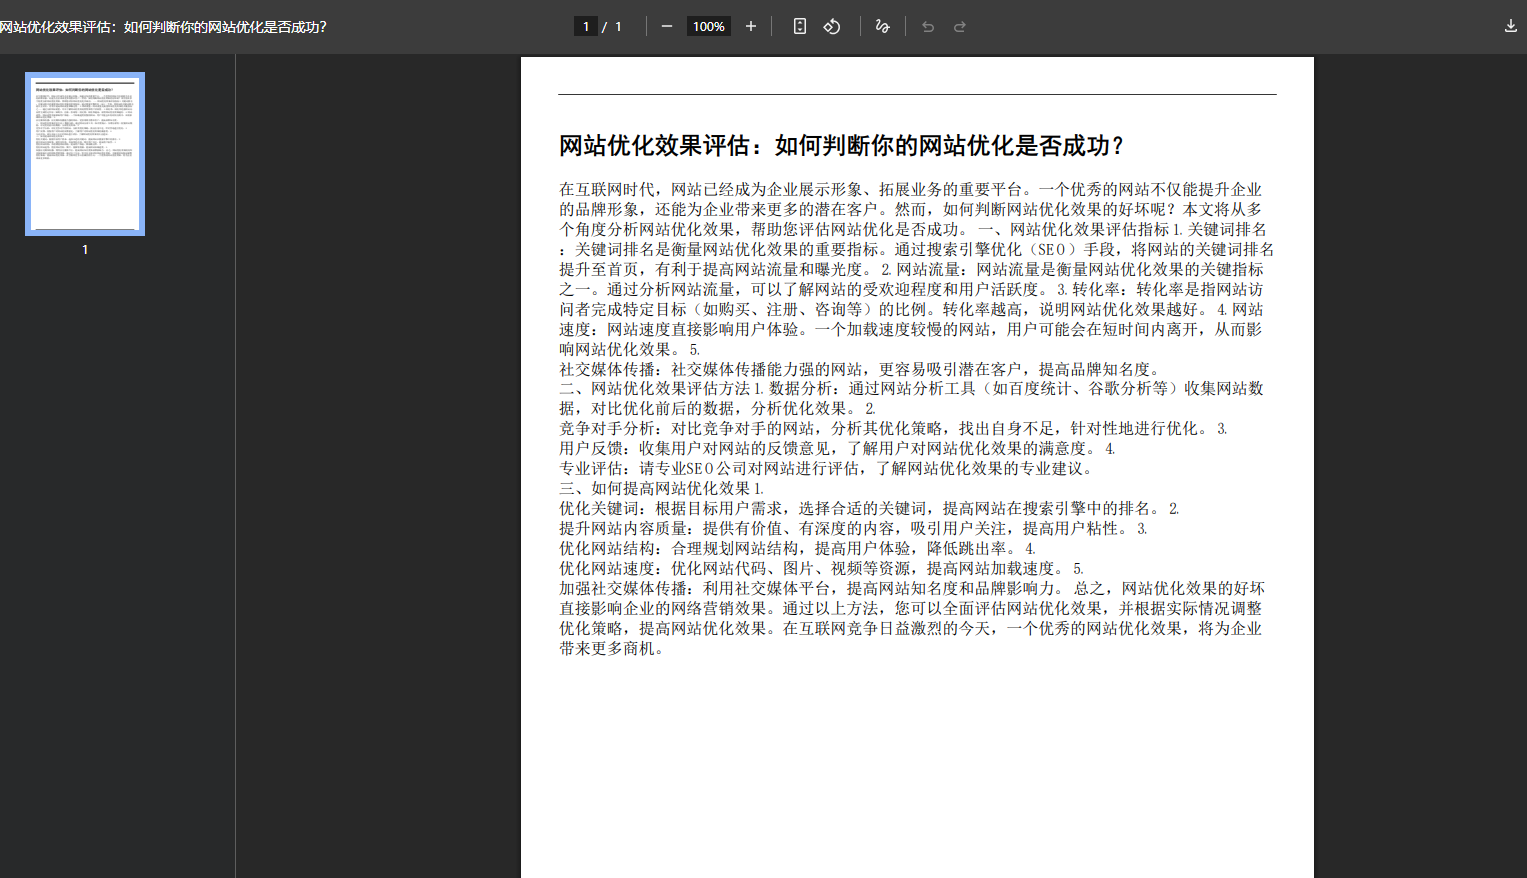Click the page number label under the thumbnail
The width and height of the screenshot is (1527, 878).
[84, 250]
